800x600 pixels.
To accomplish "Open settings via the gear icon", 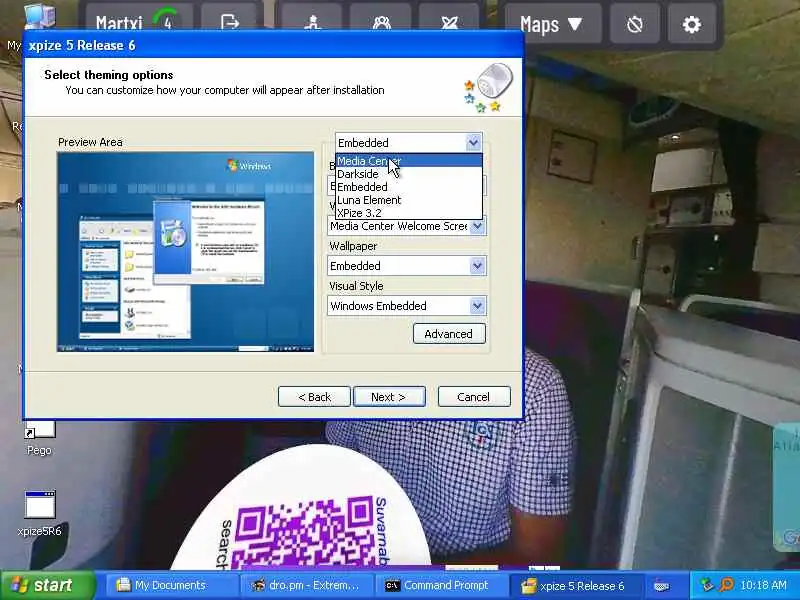I will coord(691,23).
